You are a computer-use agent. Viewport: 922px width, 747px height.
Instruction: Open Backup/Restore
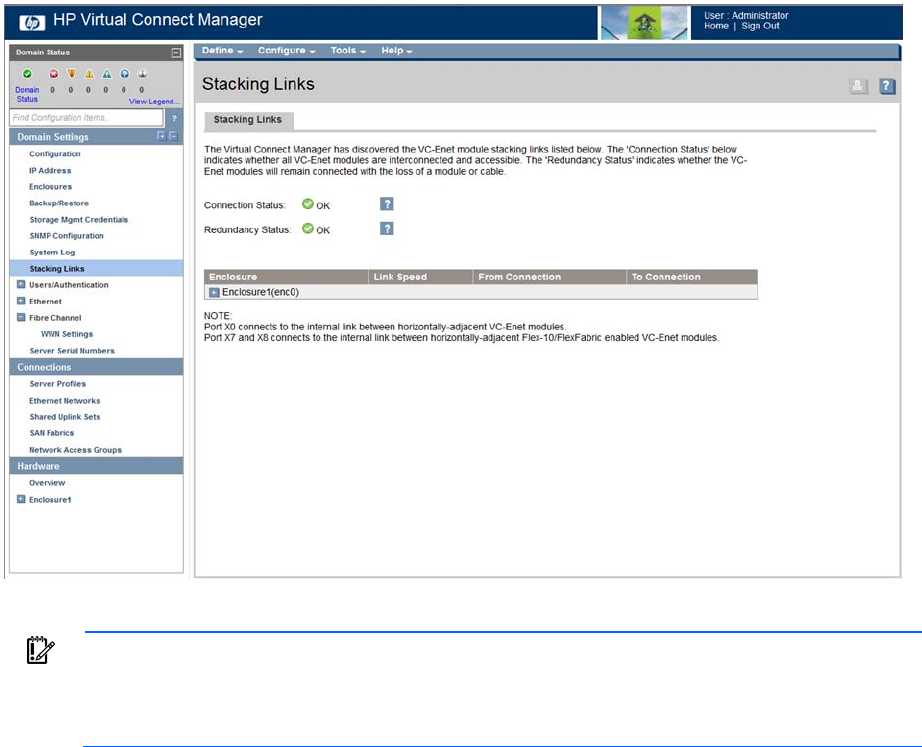coord(59,204)
